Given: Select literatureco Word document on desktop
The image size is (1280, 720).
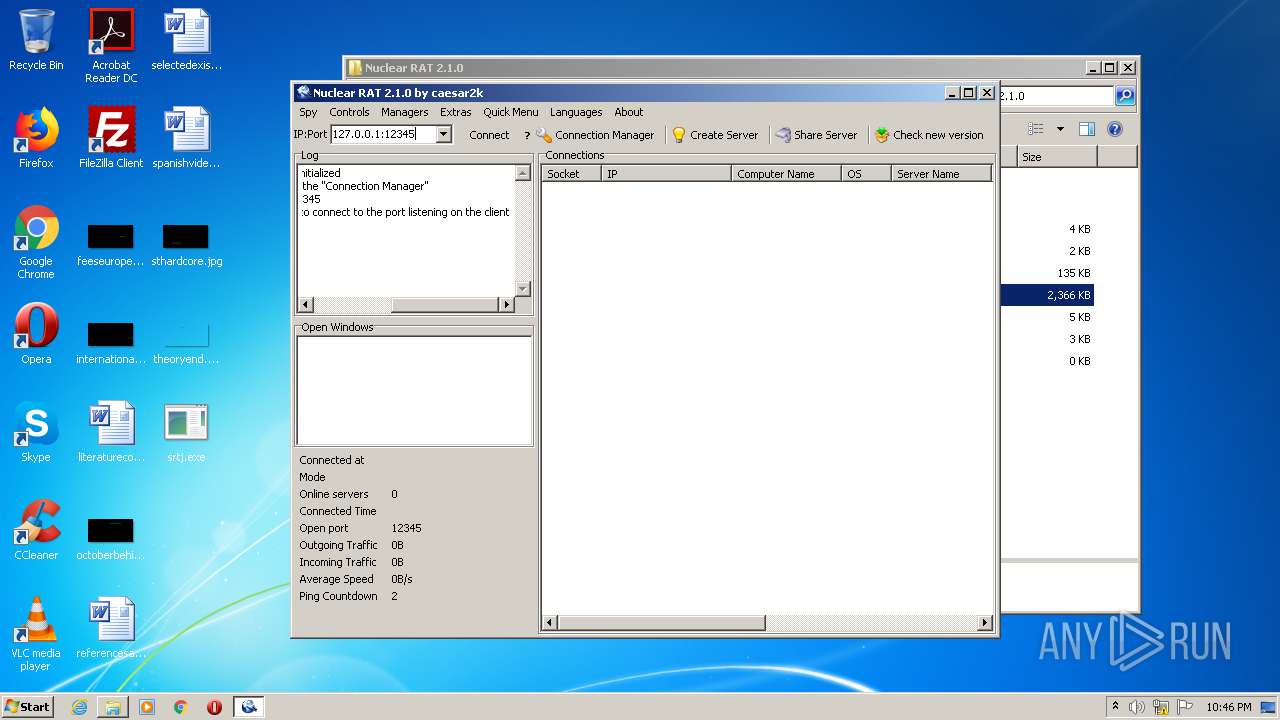Looking at the screenshot, I should [111, 432].
